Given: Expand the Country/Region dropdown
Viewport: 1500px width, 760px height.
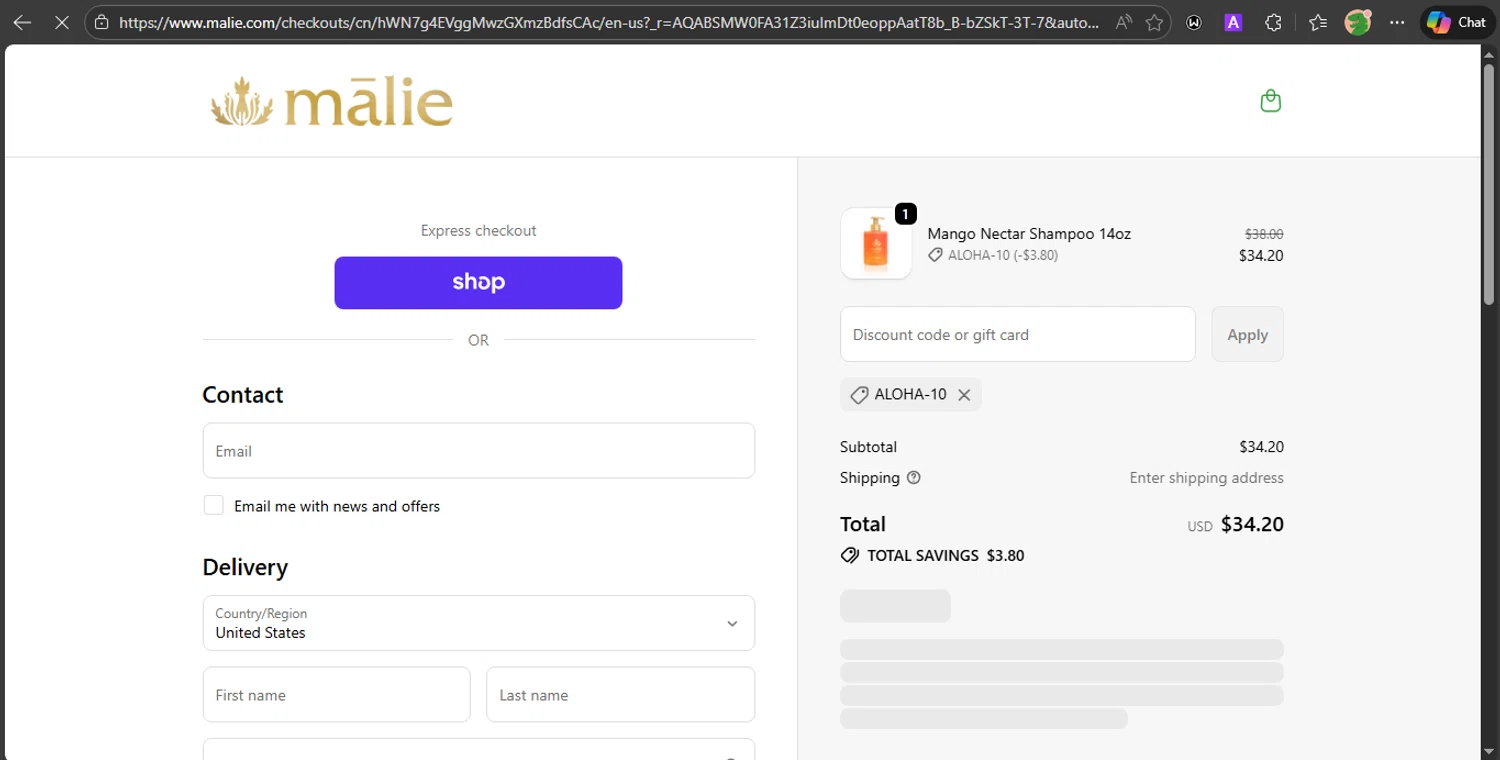Looking at the screenshot, I should pos(478,623).
